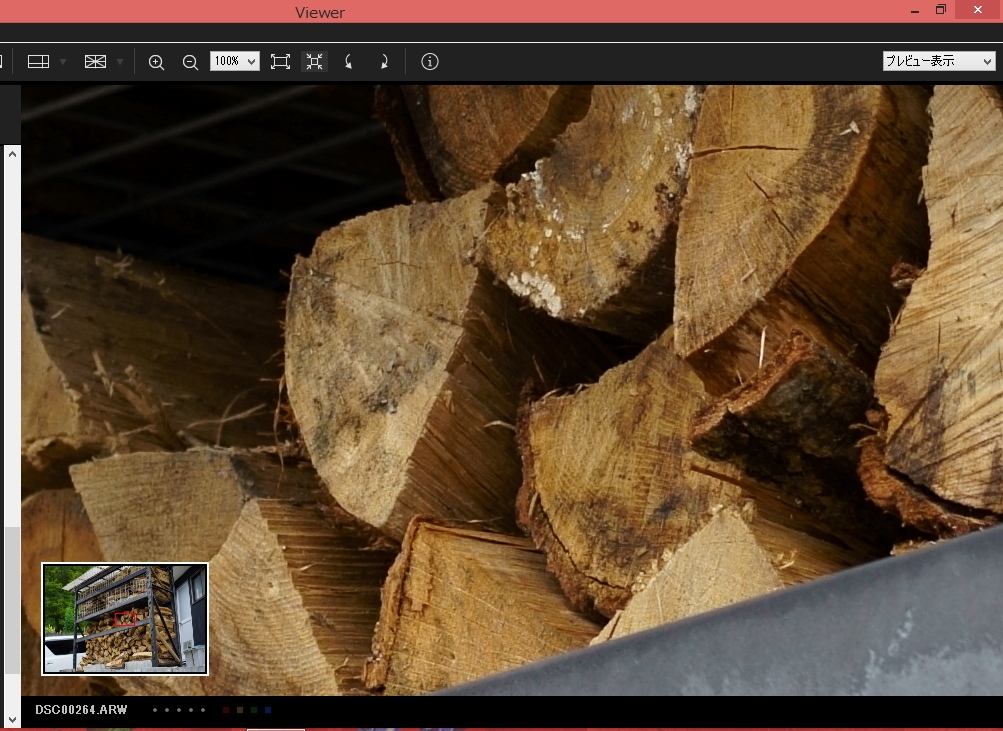Screen dimensions: 1003x731
Task: Set the blue color label
Action: [x=268, y=710]
